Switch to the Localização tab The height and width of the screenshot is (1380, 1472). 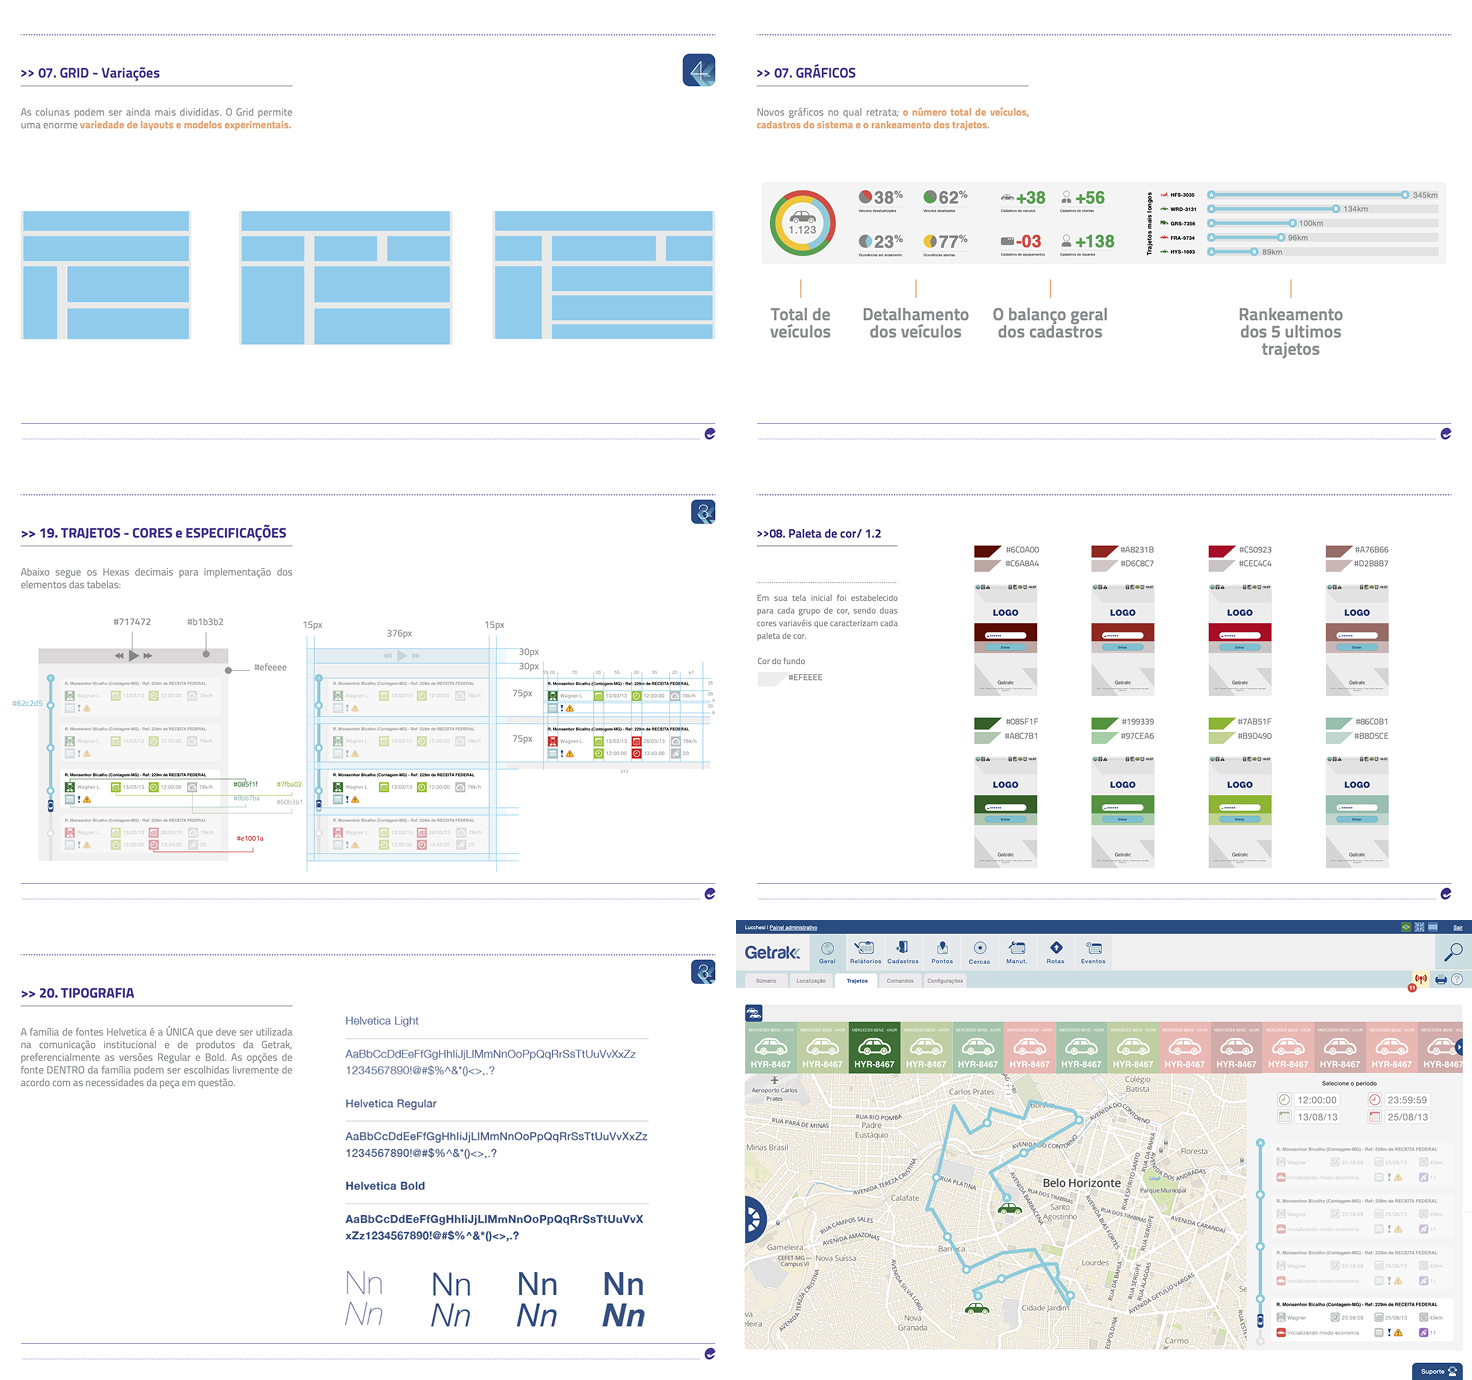point(811,981)
